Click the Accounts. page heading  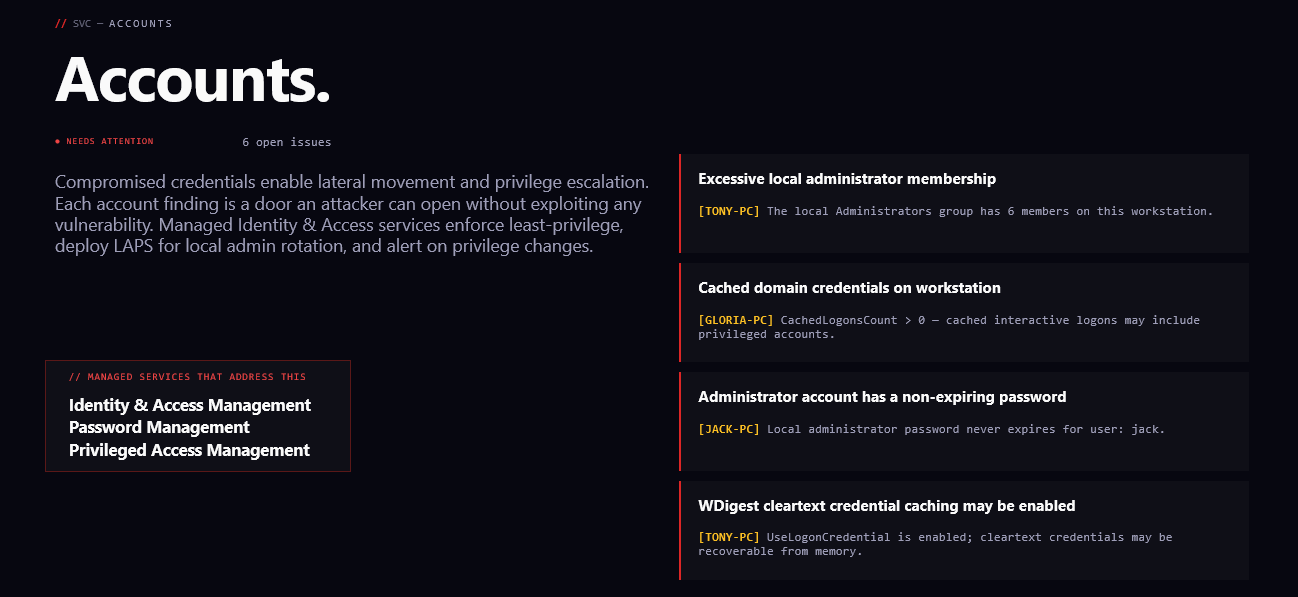click(193, 78)
